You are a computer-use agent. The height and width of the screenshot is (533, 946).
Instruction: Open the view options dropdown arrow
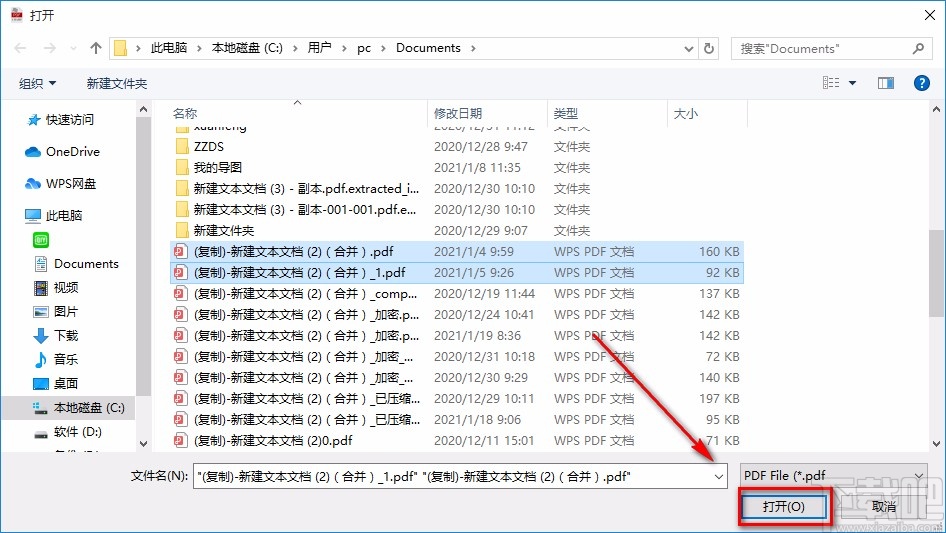[852, 83]
